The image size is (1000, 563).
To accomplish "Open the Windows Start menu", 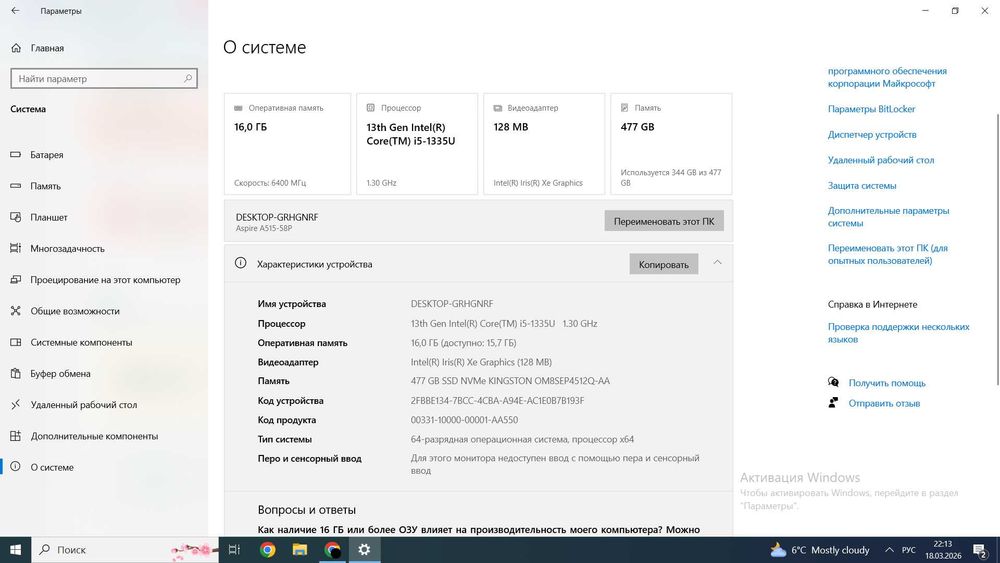I will pyautogui.click(x=15, y=550).
